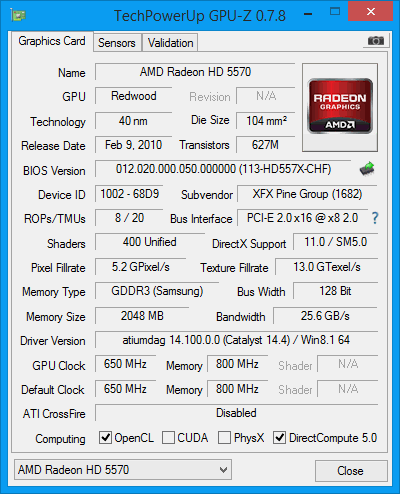Switch to the Sensors tab
The height and width of the screenshot is (494, 400).
pos(117,43)
